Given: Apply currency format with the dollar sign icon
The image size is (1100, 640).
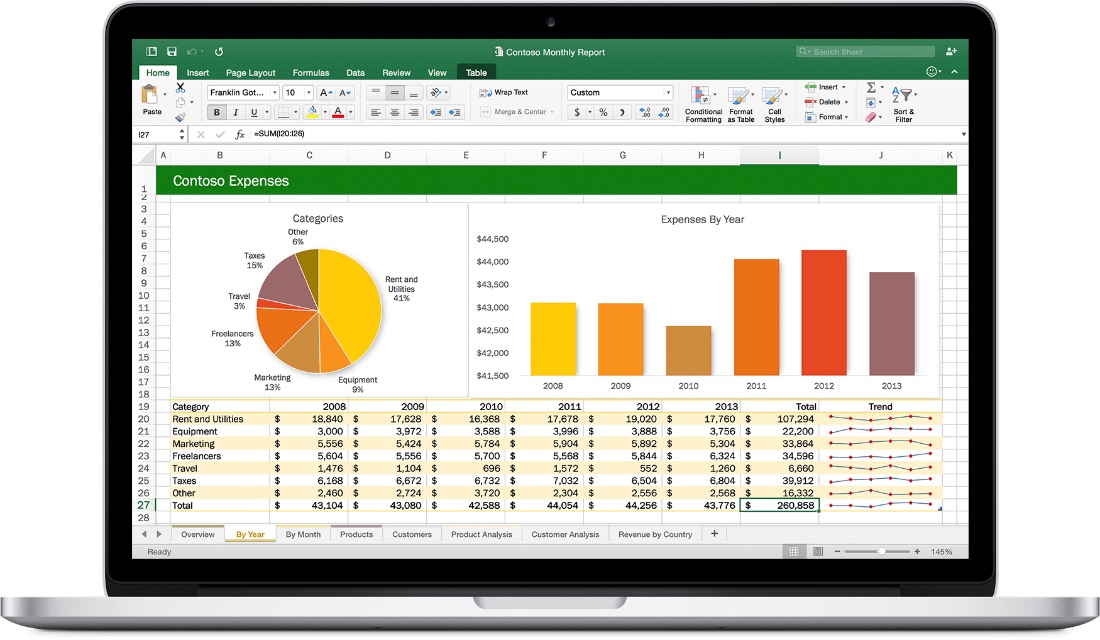Looking at the screenshot, I should coord(576,112).
